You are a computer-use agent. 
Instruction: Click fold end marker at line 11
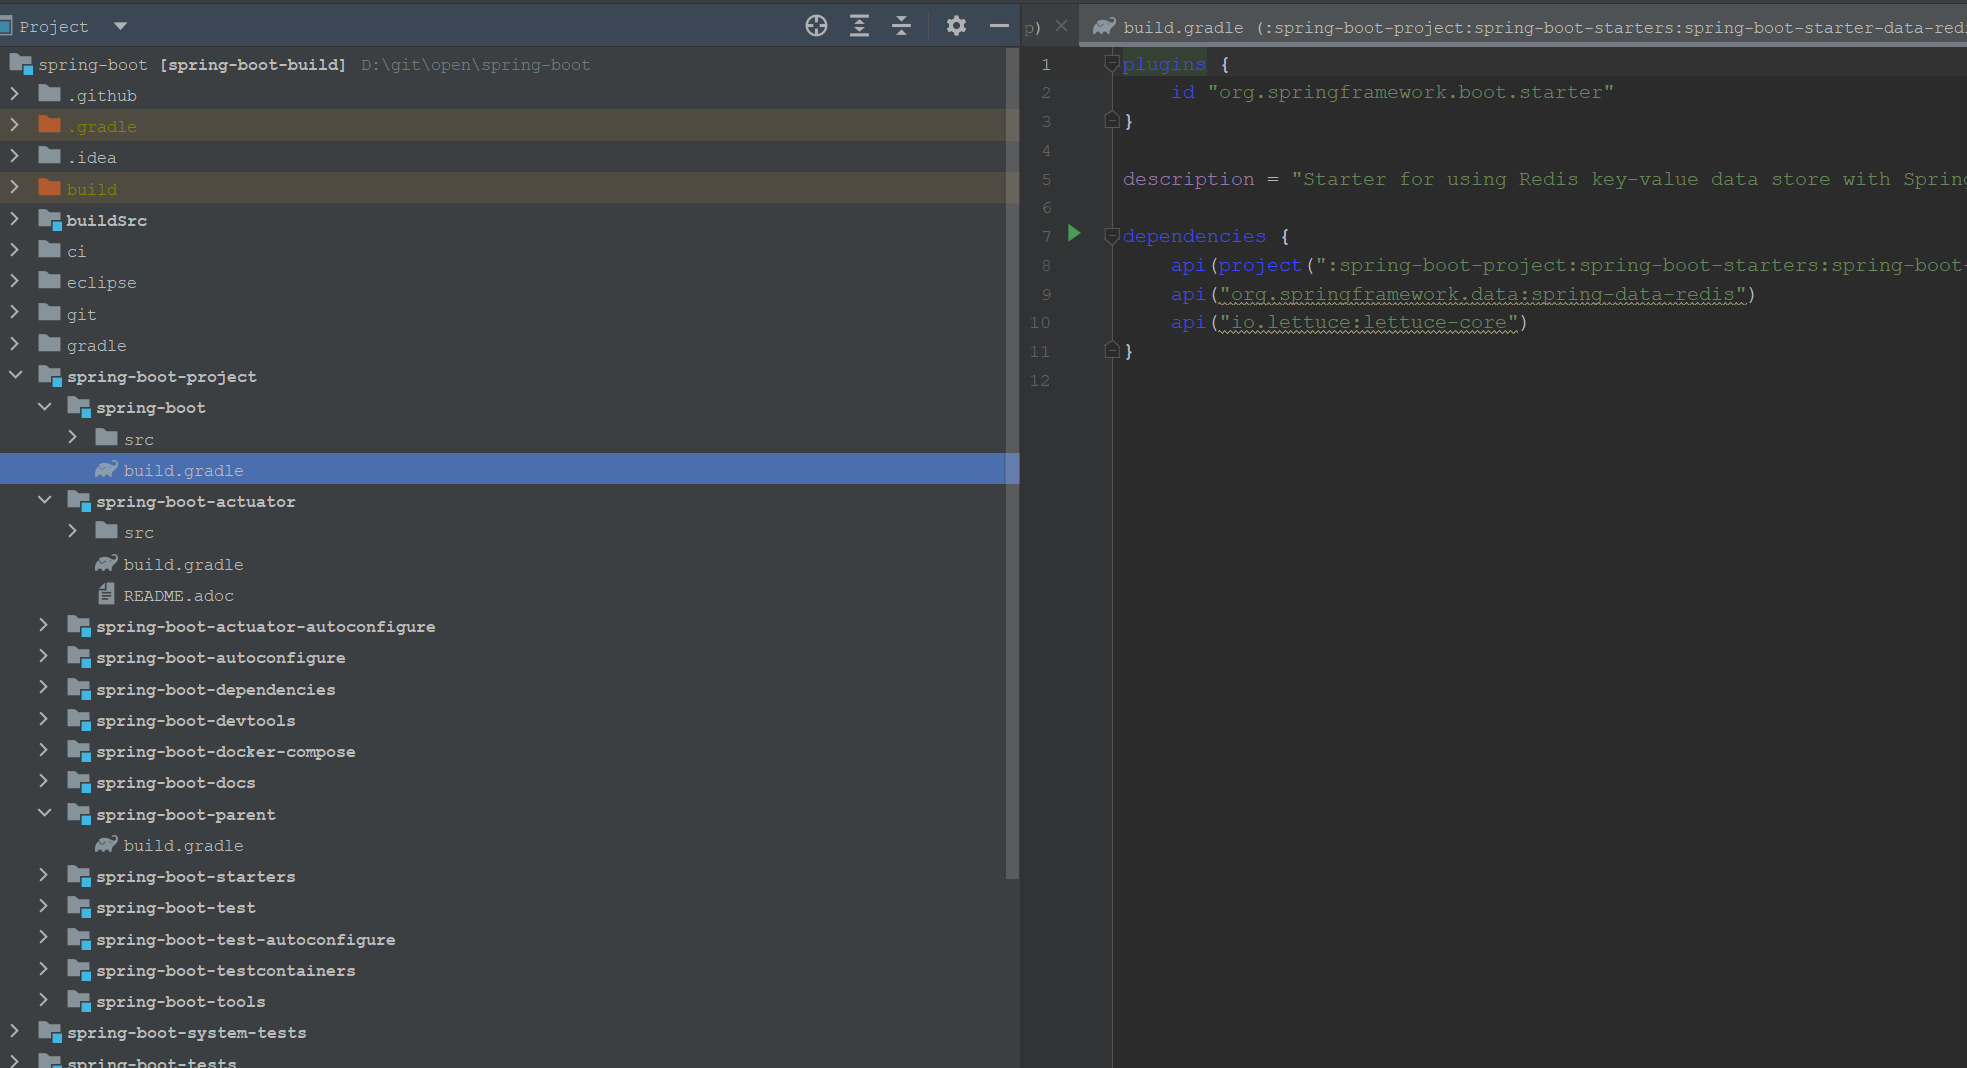point(1111,350)
